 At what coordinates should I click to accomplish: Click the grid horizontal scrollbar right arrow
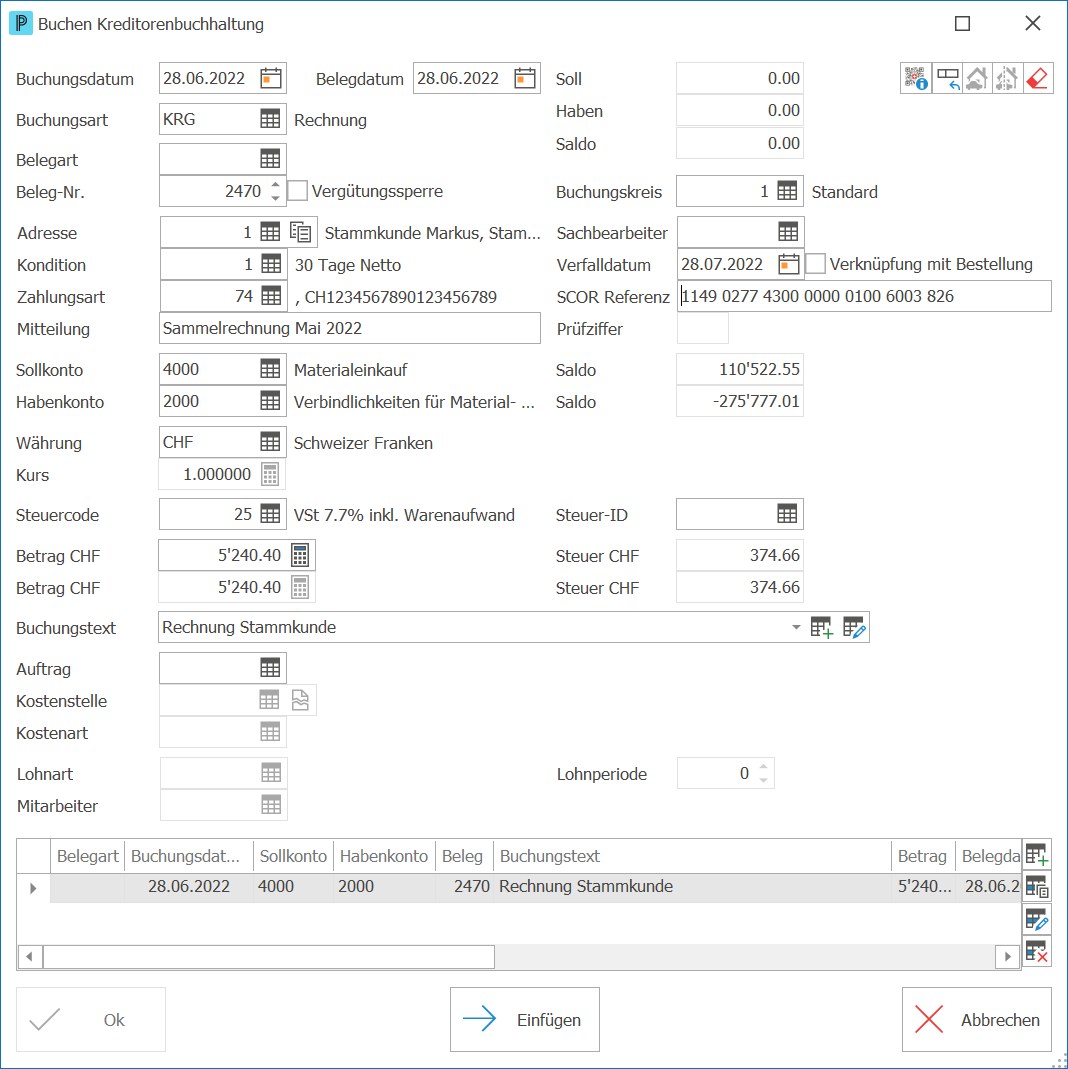[x=1007, y=957]
